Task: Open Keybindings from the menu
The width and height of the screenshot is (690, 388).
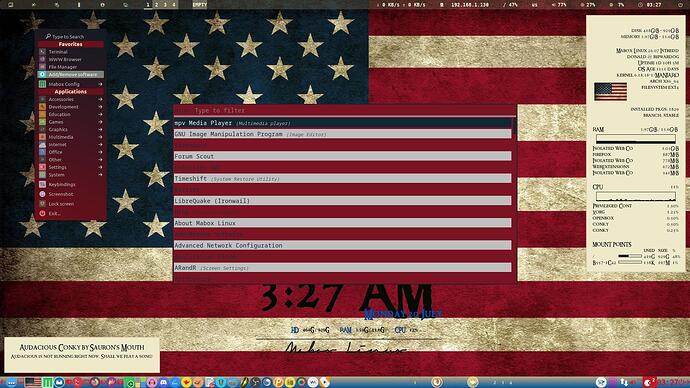Action: (x=70, y=184)
